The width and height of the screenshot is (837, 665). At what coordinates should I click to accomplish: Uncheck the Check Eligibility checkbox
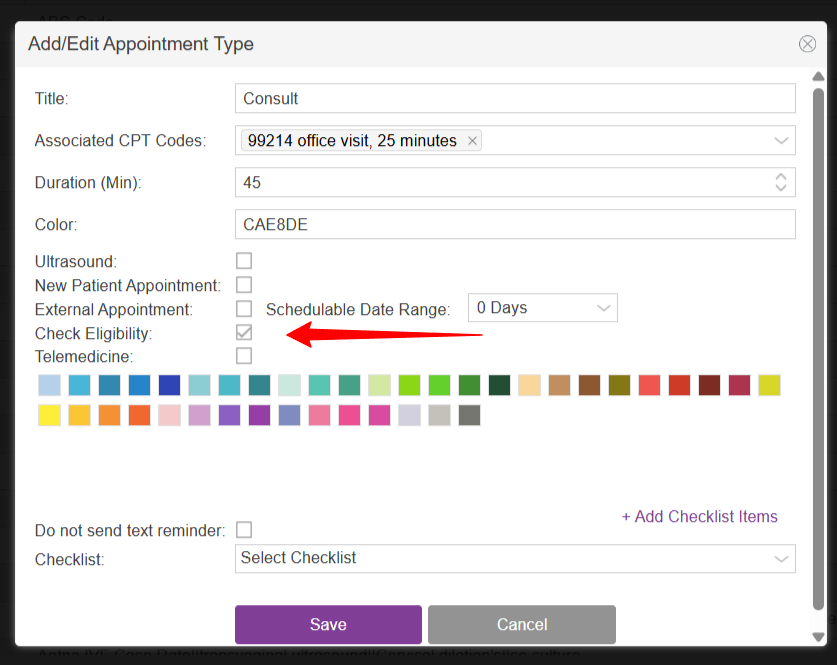coord(244,333)
